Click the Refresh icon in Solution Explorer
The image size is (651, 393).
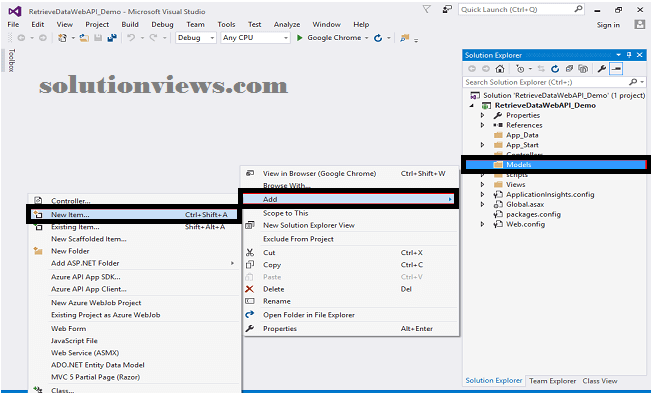[555, 69]
